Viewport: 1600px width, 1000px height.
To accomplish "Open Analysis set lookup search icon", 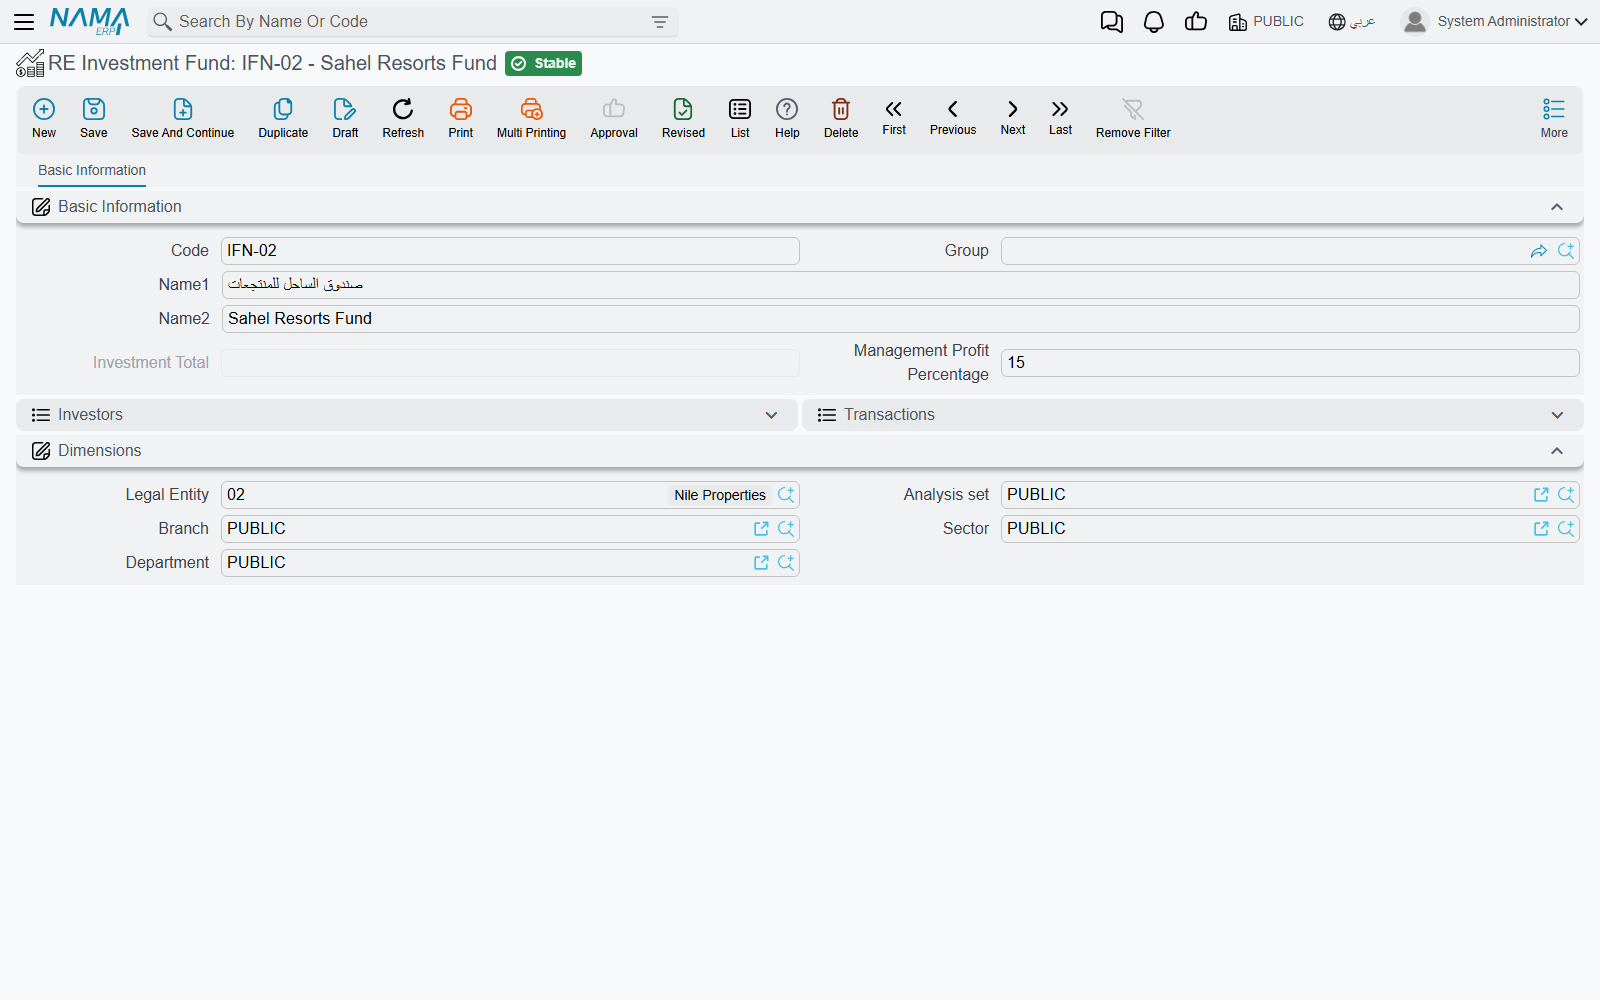I will click(x=1566, y=495).
